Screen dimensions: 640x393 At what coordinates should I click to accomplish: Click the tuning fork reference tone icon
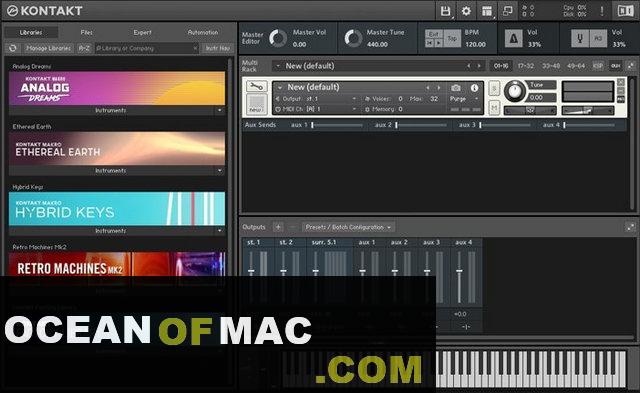(580, 39)
